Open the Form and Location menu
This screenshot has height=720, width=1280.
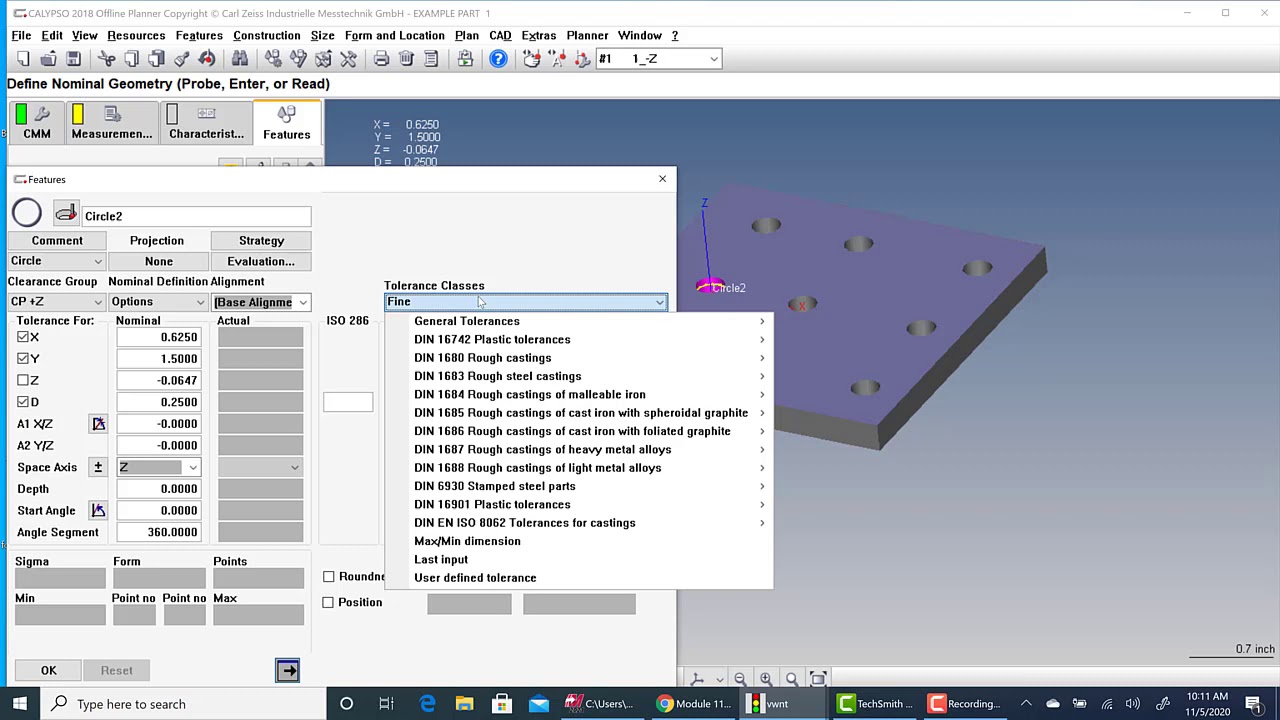coord(395,36)
